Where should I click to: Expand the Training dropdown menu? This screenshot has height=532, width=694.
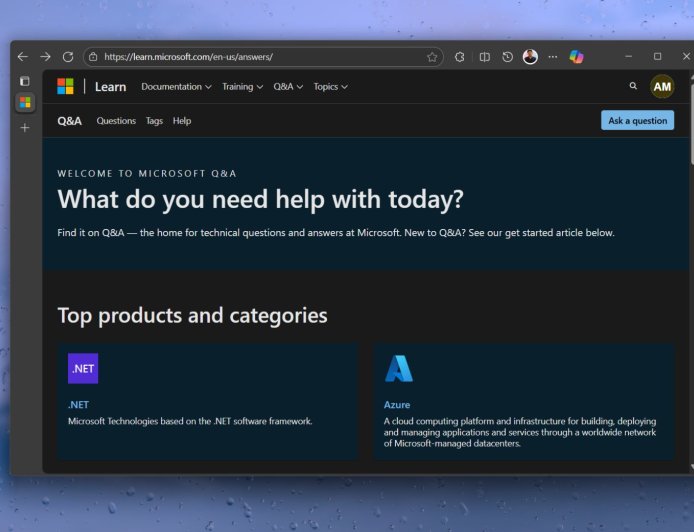tap(242, 87)
